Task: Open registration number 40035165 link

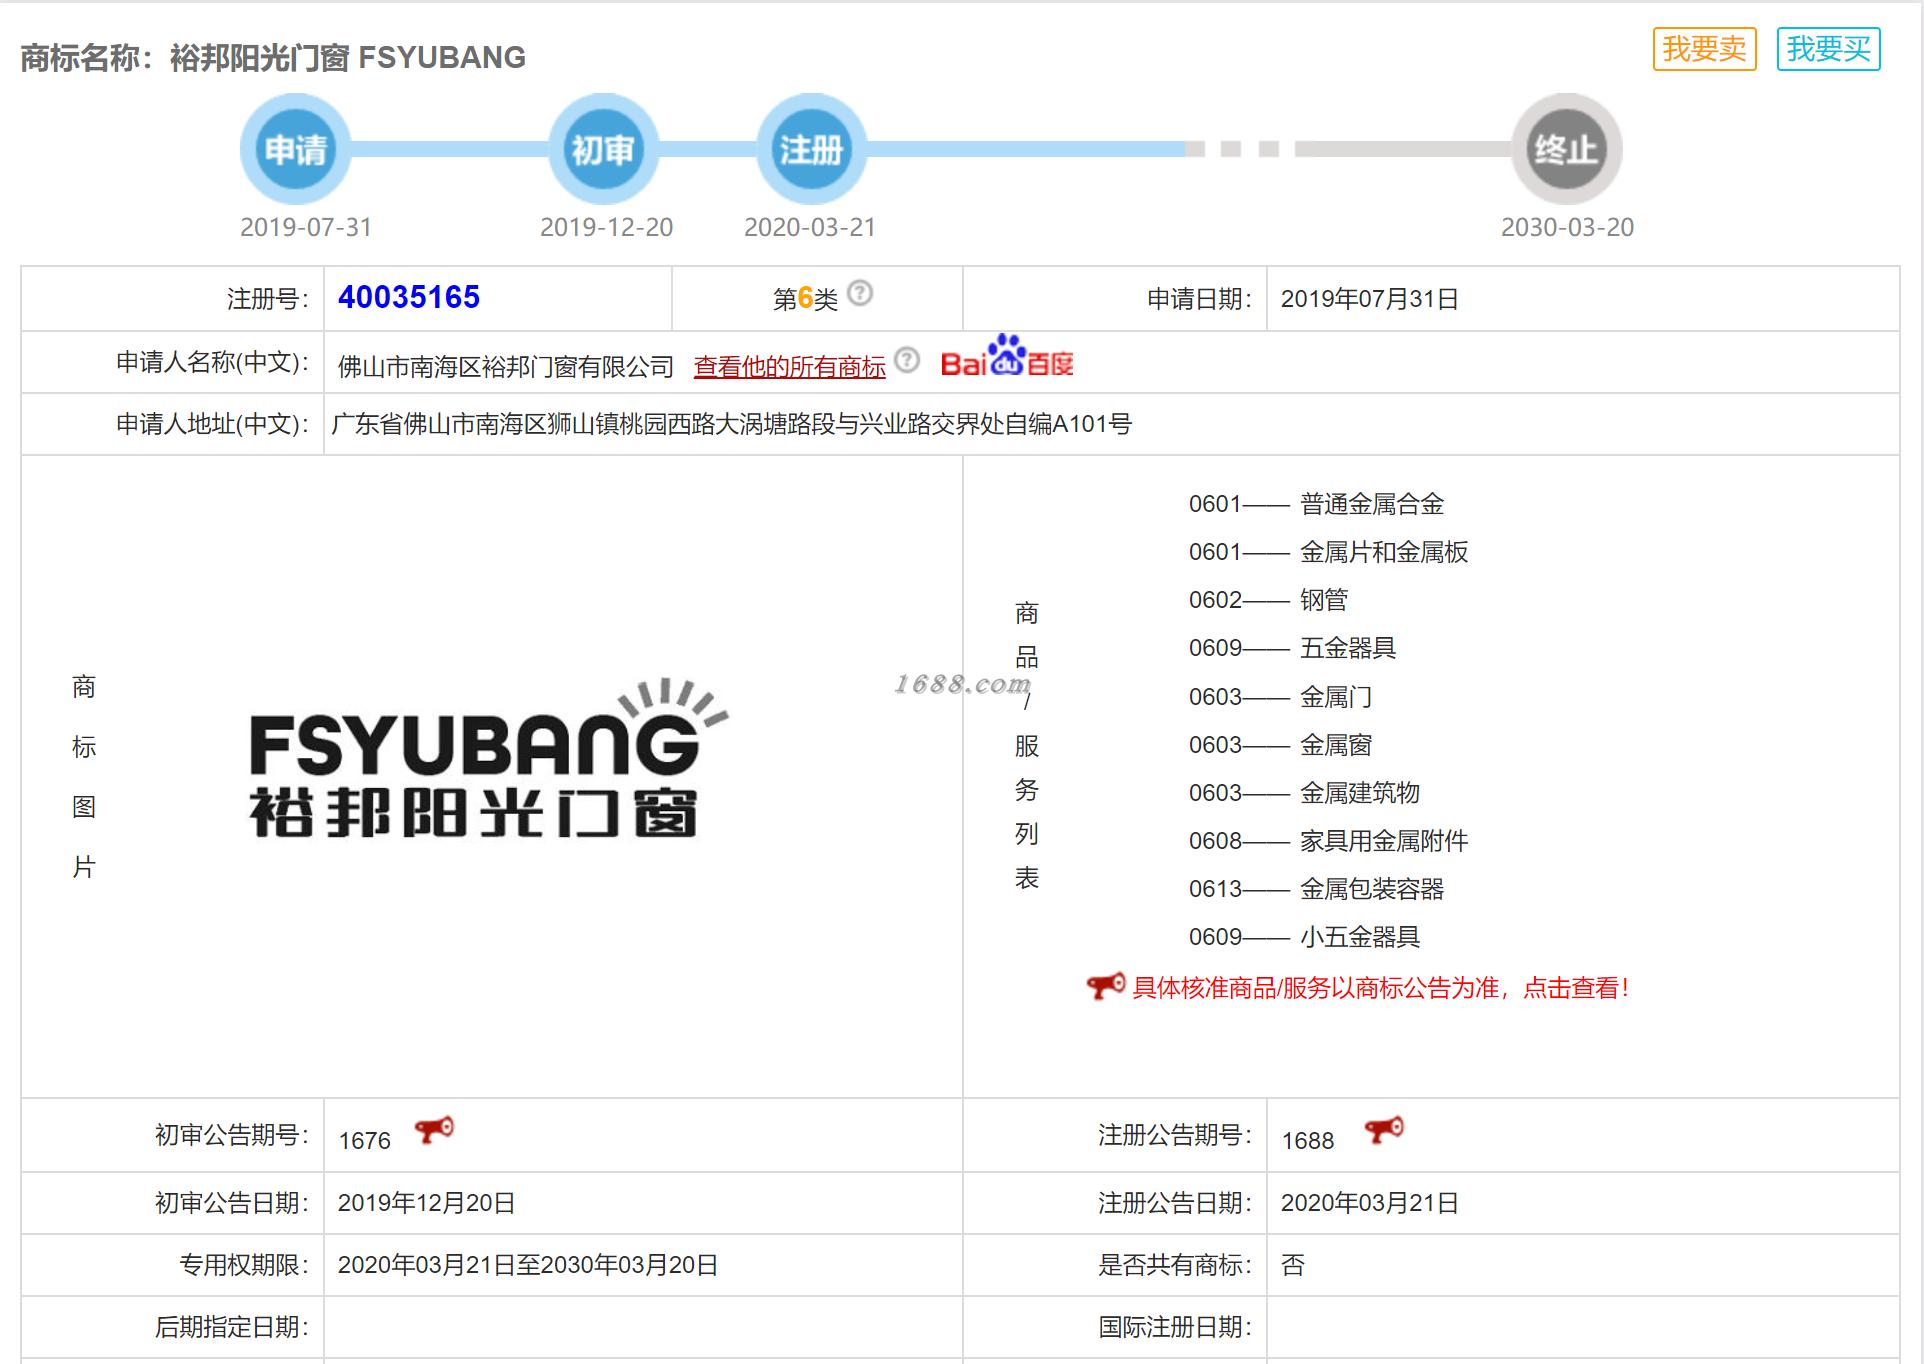Action: pyautogui.click(x=408, y=297)
